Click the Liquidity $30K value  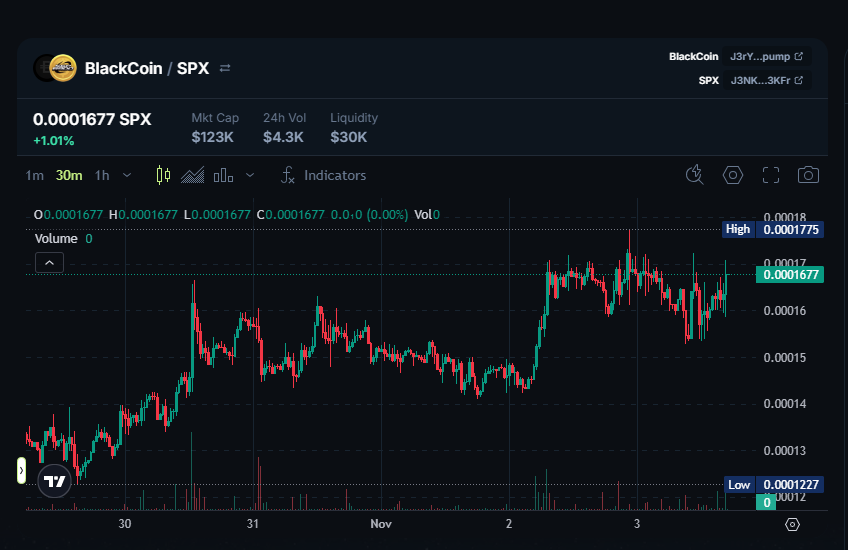349,137
